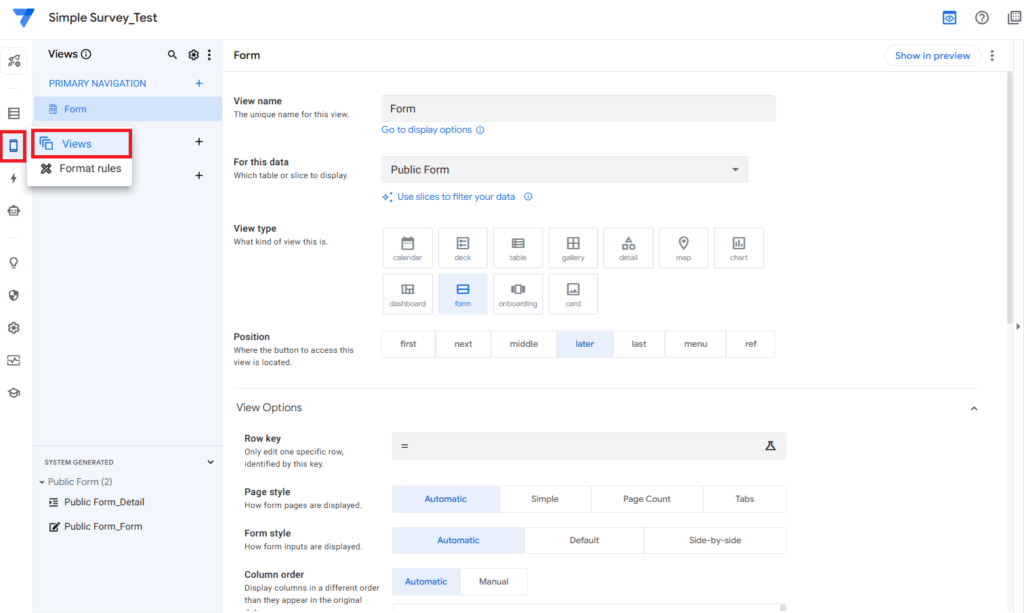Open the Data section in left sidebar
The height and width of the screenshot is (613, 1024).
(14, 113)
